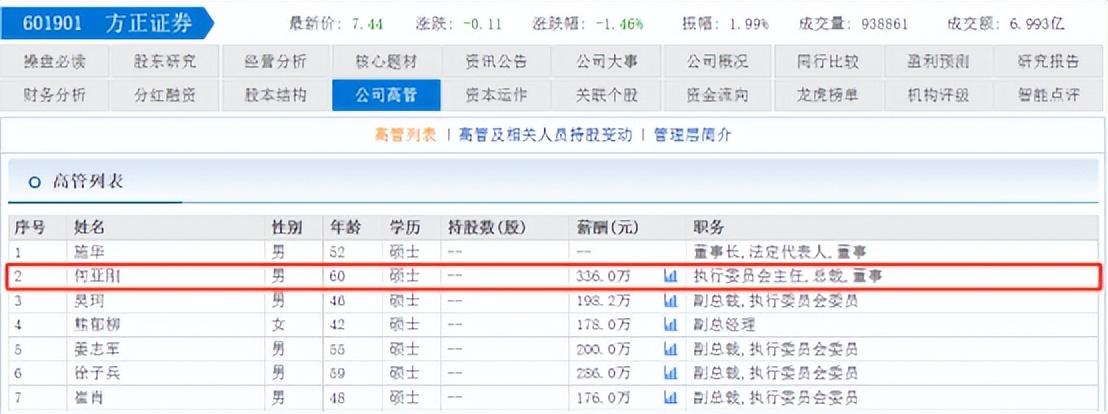Click the salary value 200.0万
The height and width of the screenshot is (414, 1108).
603,349
